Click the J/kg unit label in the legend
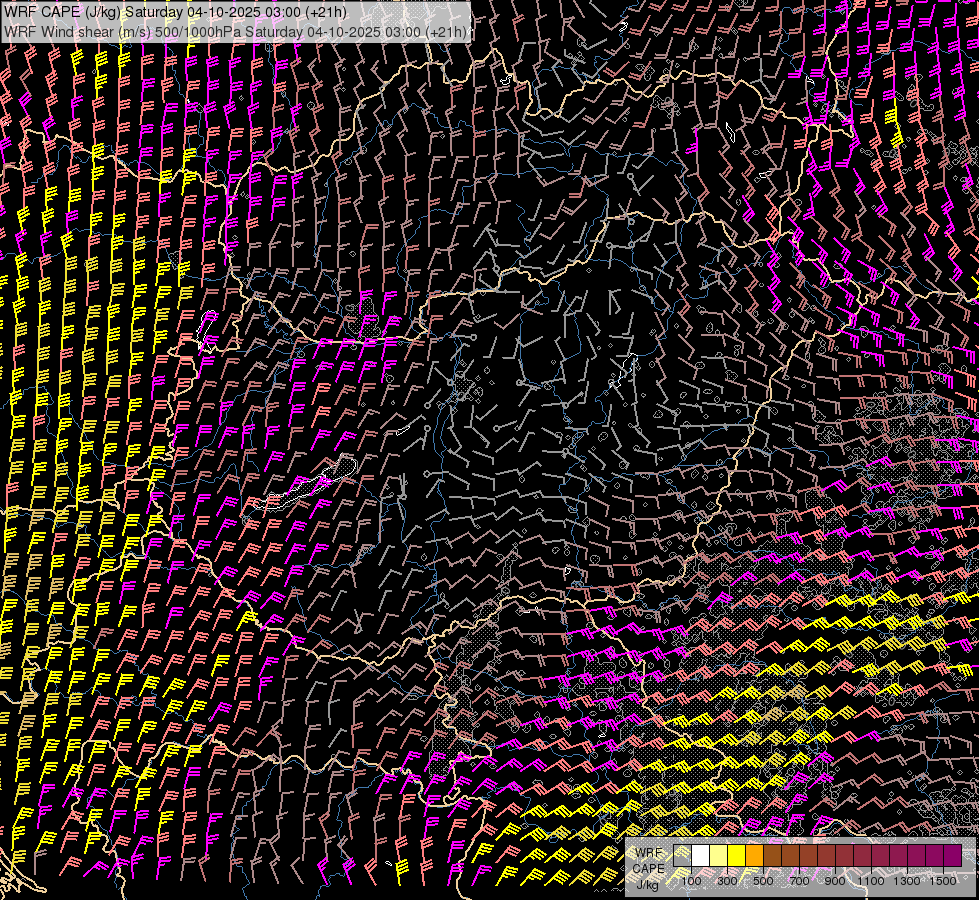The width and height of the screenshot is (979, 900). pyautogui.click(x=648, y=884)
